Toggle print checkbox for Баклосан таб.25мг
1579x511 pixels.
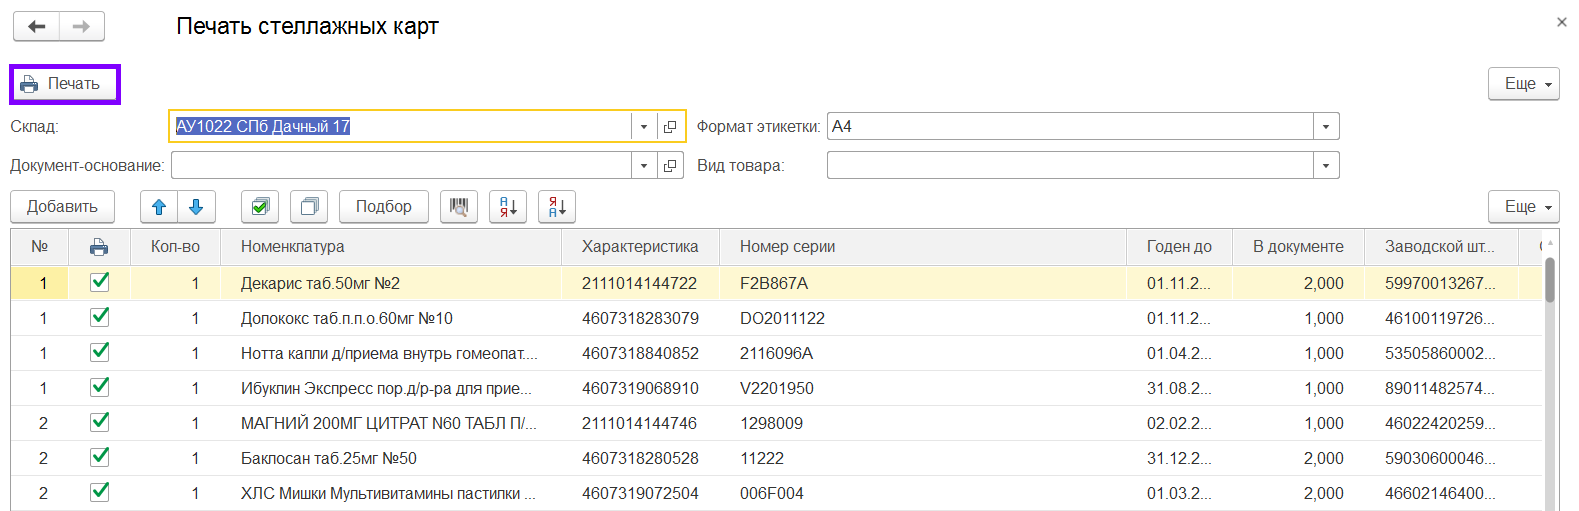point(100,458)
